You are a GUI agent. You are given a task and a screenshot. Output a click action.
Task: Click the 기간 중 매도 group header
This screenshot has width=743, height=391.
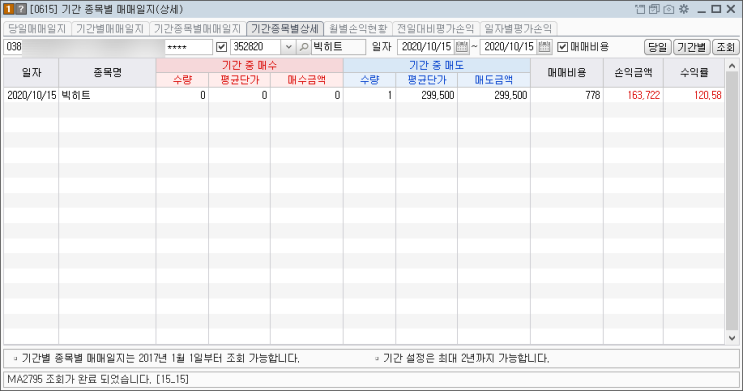click(436, 65)
